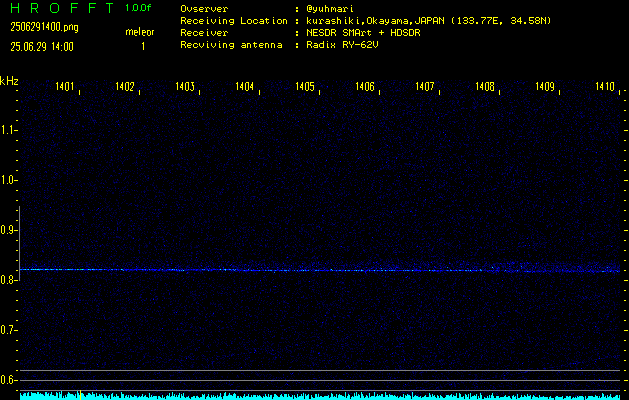Click the meteor label
Viewport: 629px width, 400px height.
[140, 32]
